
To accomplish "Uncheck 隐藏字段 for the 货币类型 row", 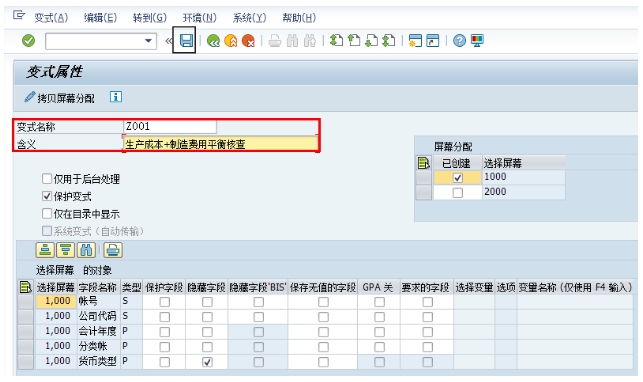I will point(207,362).
